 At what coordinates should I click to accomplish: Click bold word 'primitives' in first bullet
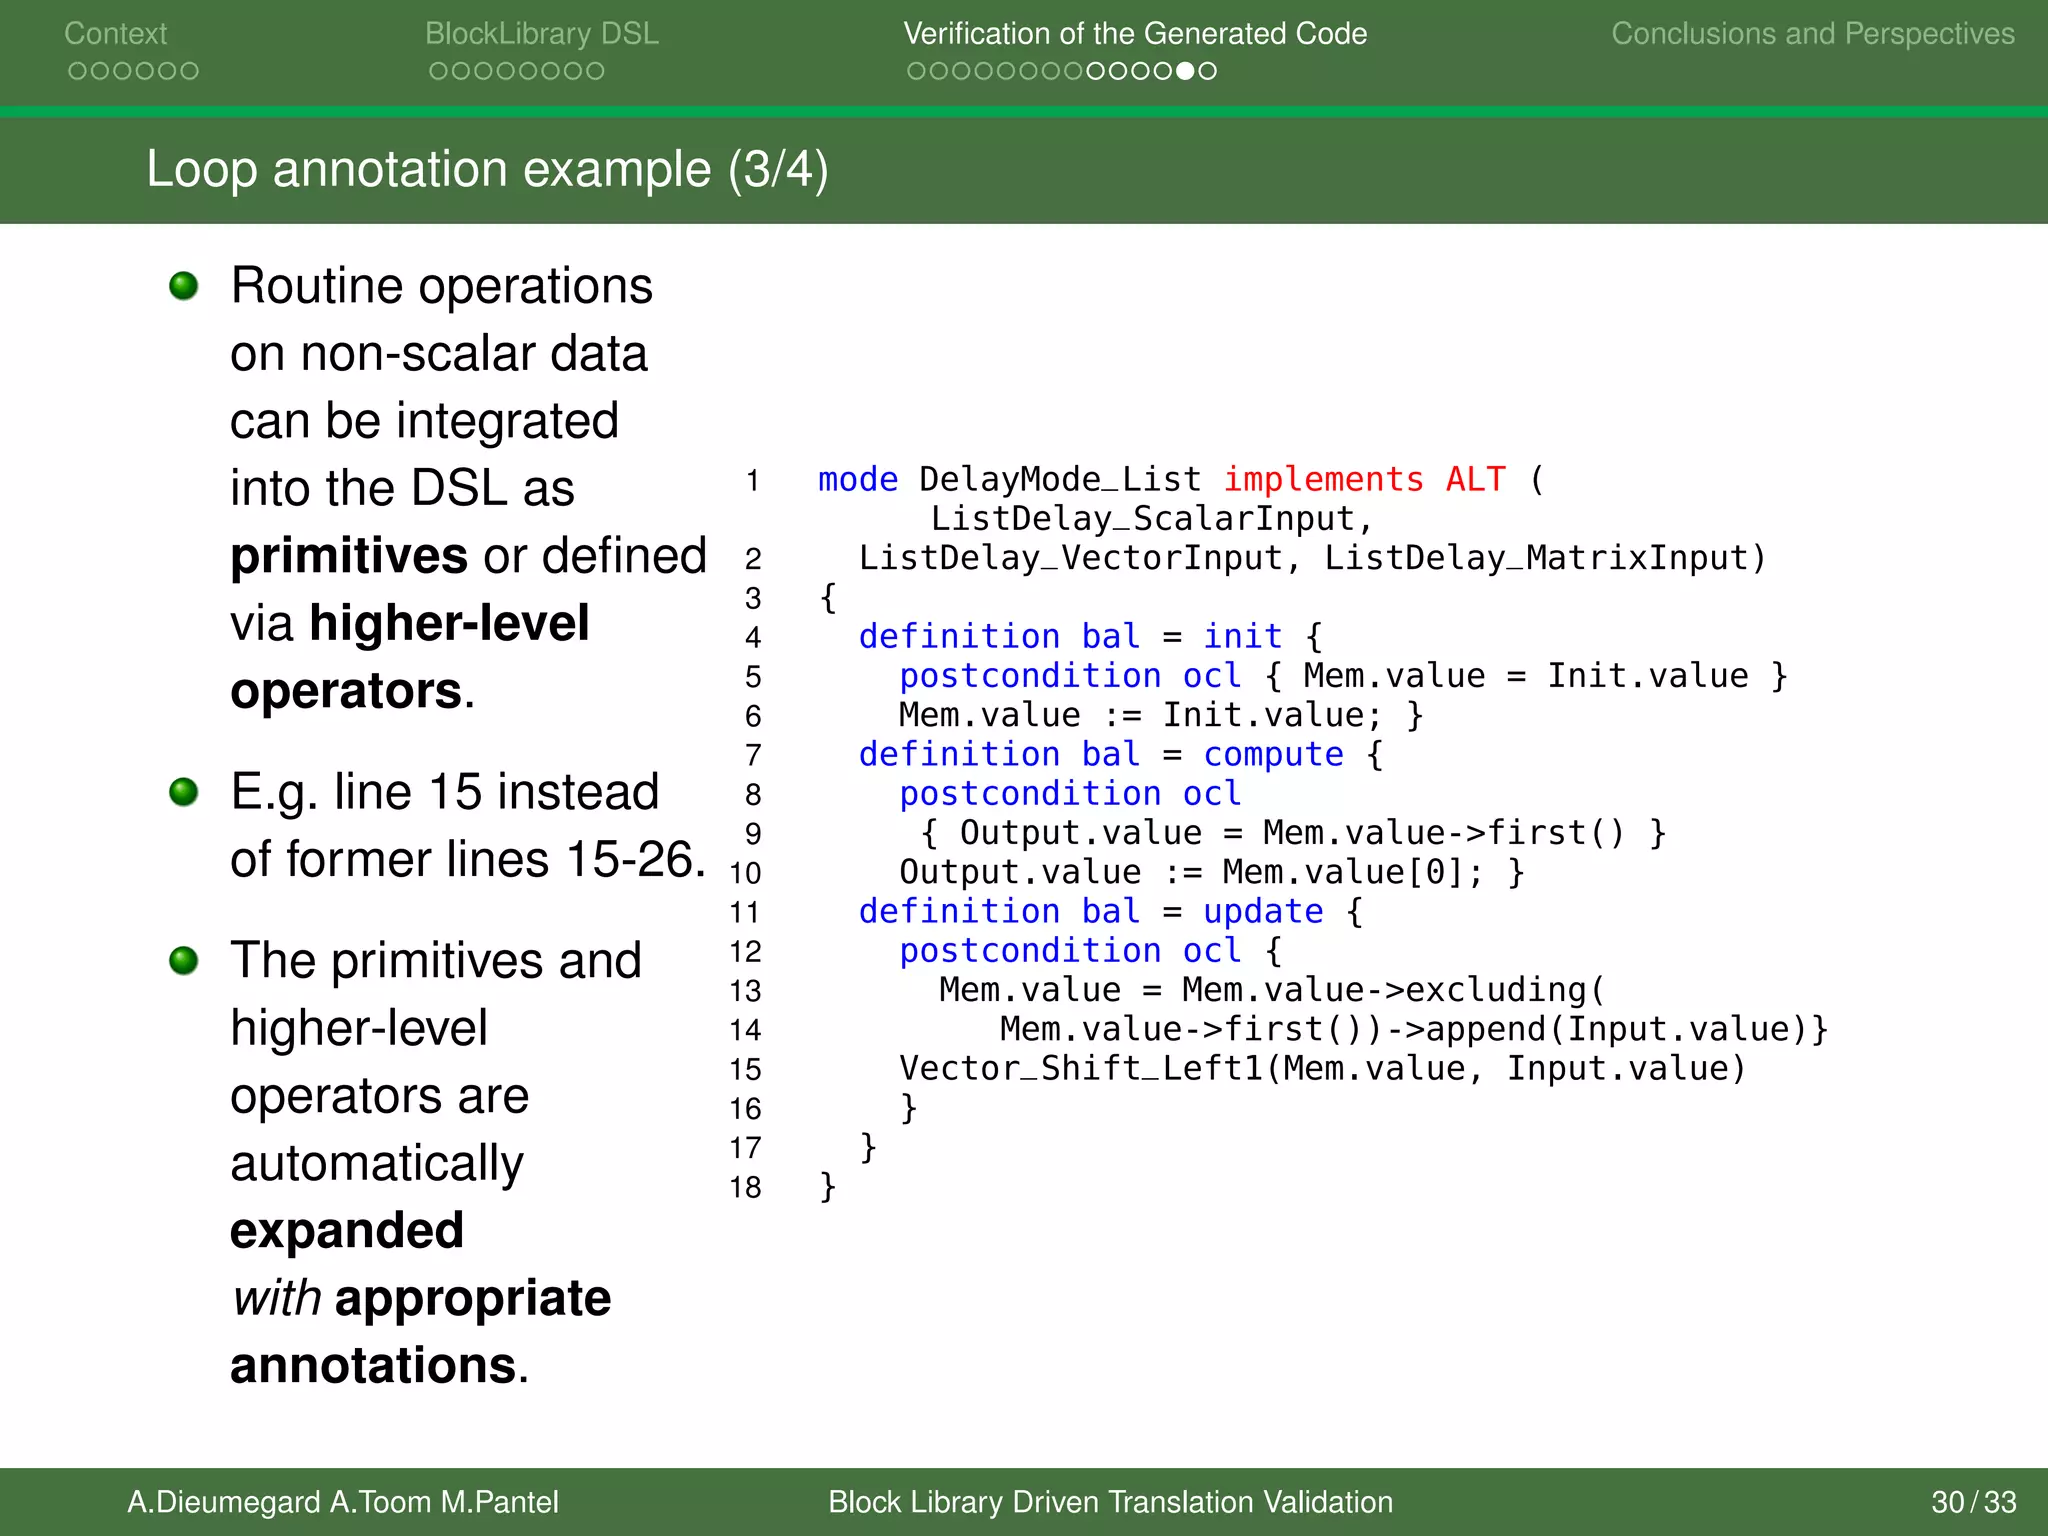(x=349, y=556)
